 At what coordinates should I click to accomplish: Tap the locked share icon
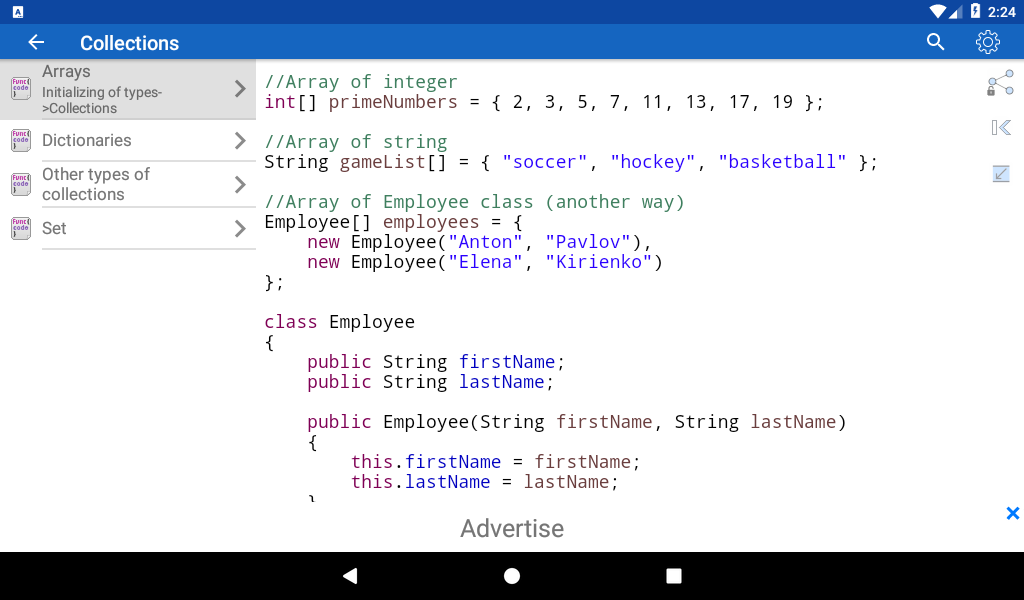pyautogui.click(x=1000, y=83)
